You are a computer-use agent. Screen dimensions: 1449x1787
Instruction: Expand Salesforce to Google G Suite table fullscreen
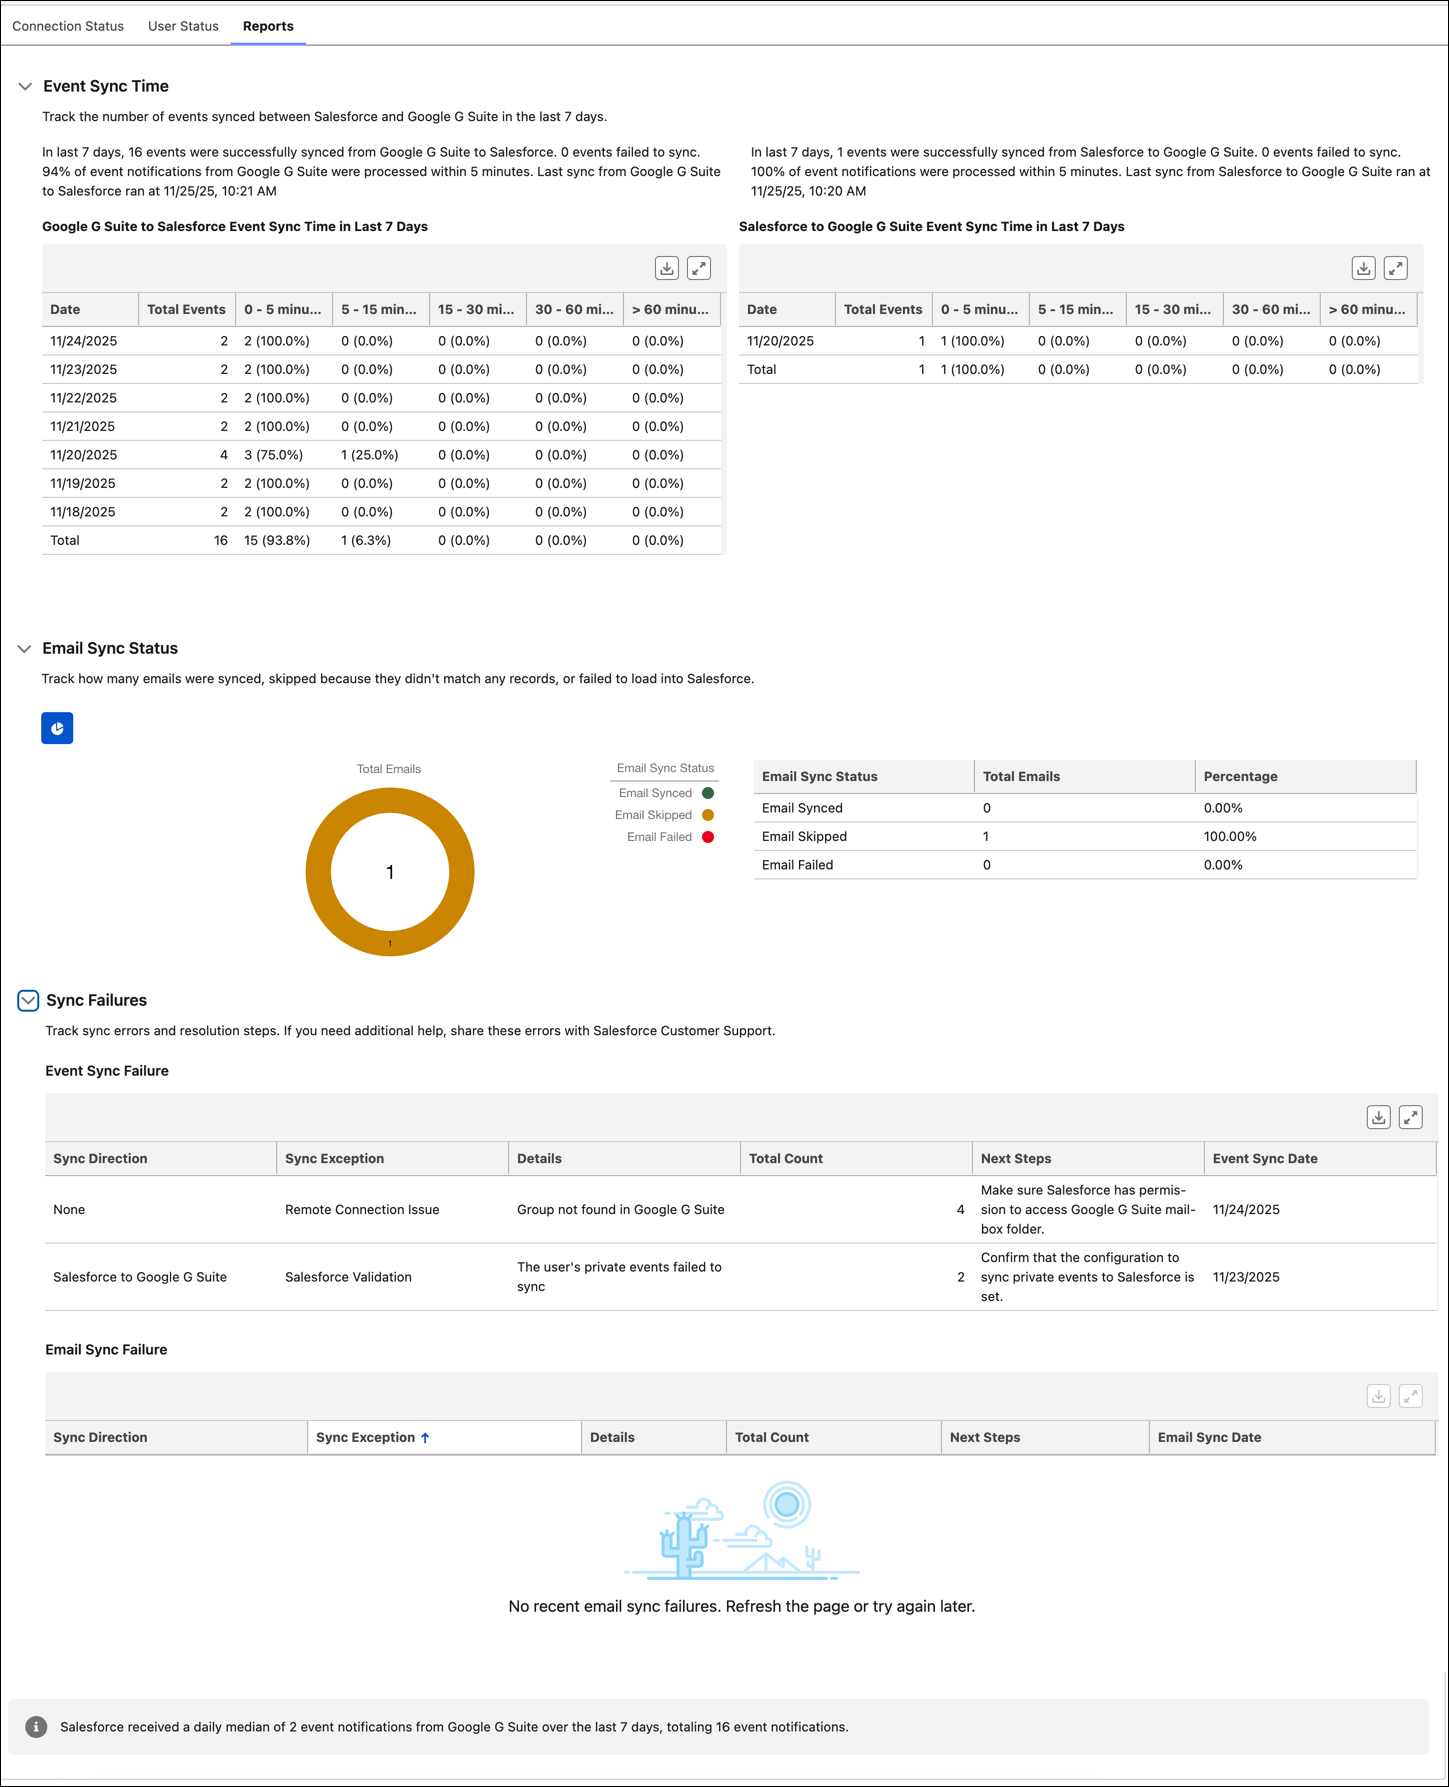(1396, 268)
